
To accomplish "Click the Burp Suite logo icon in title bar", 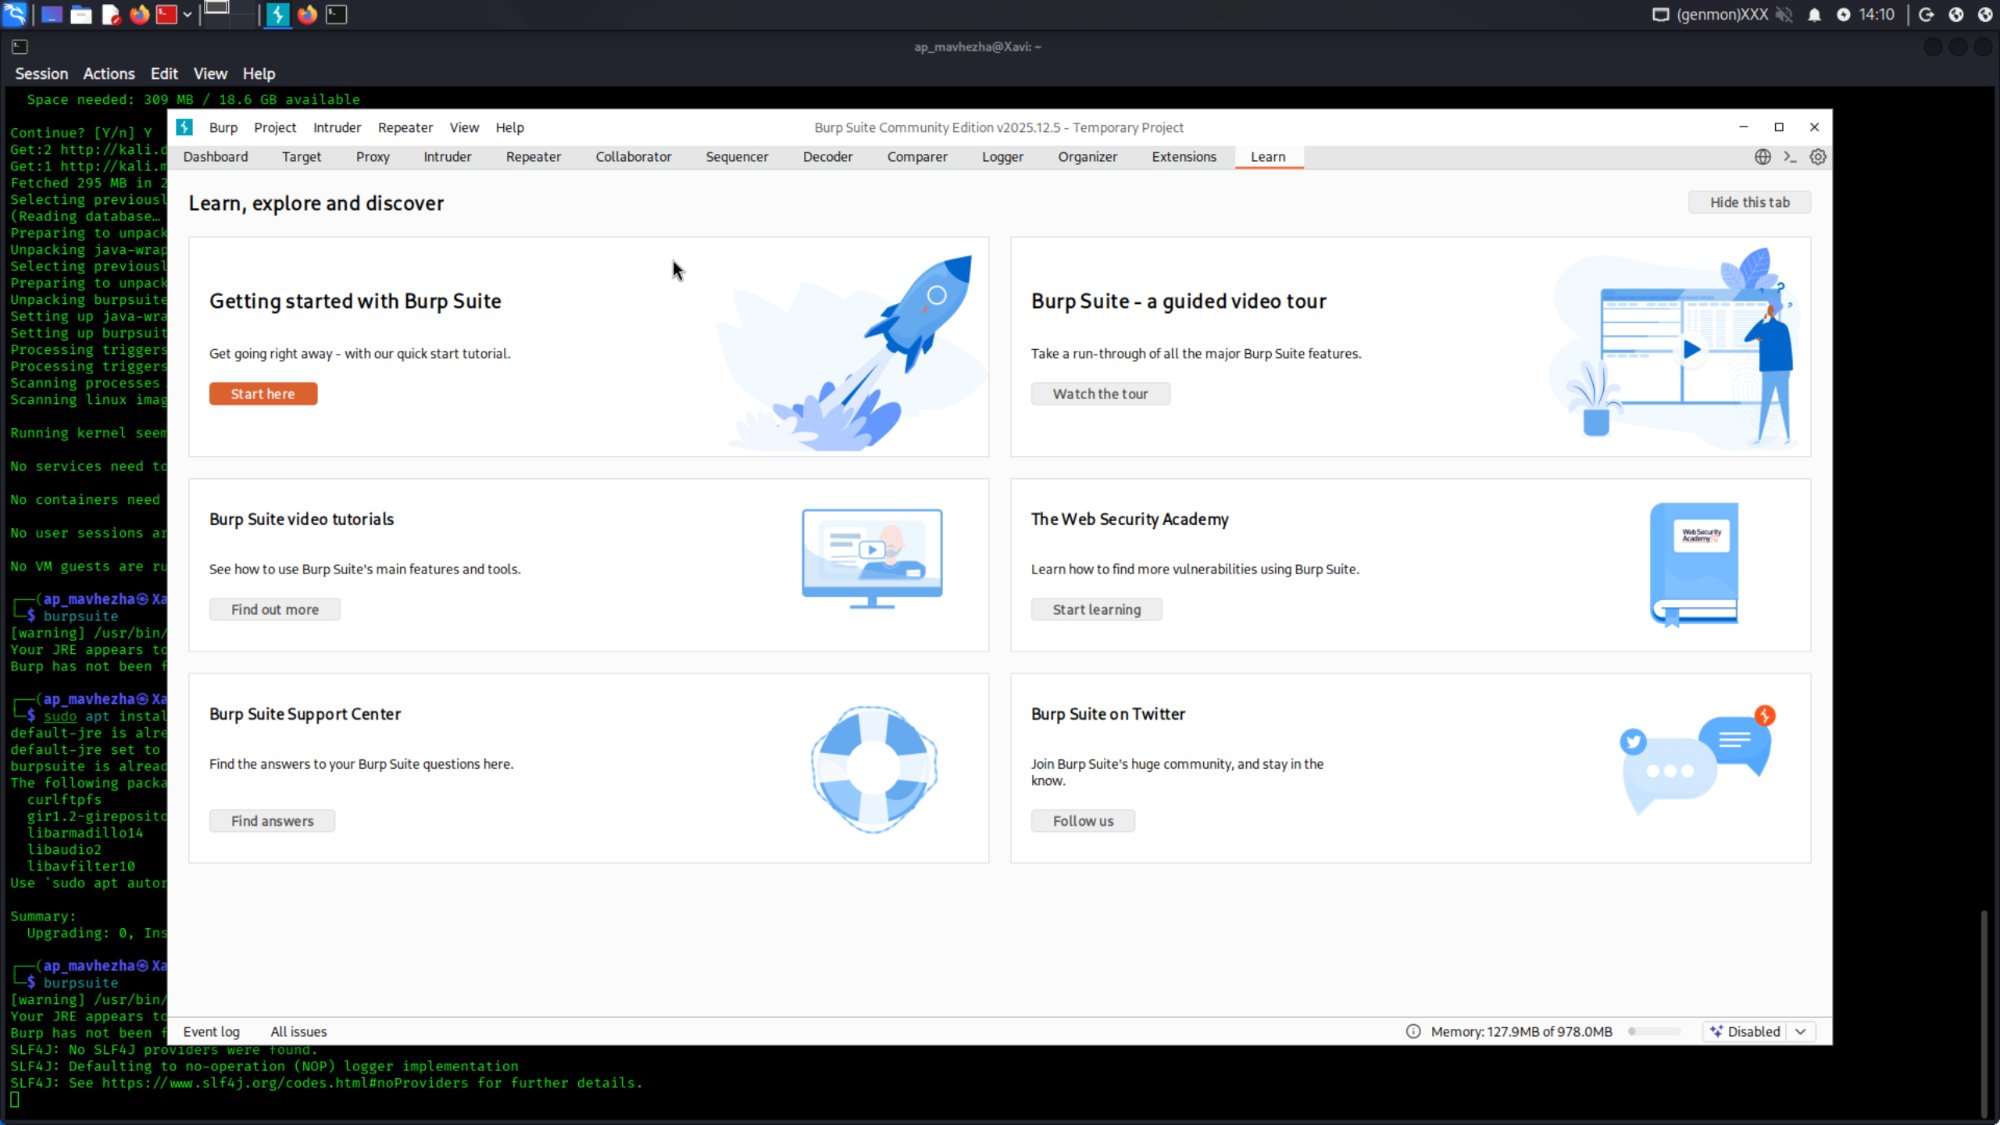I will [185, 127].
